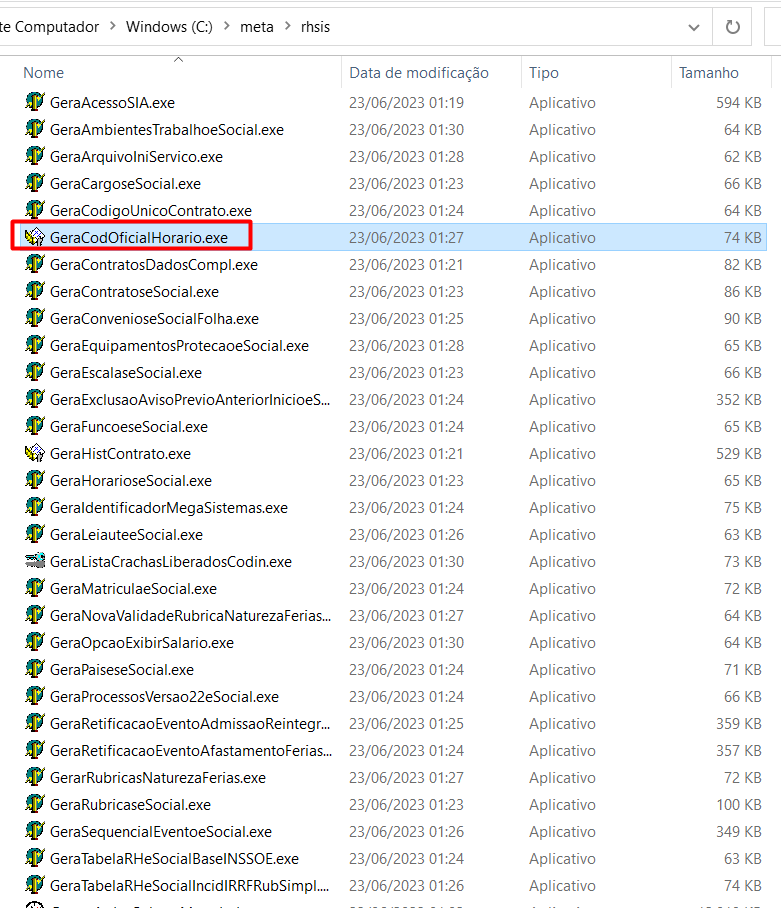Select the GeraCodOficialHorario.exe icon
This screenshot has width=781, height=911.
point(35,237)
